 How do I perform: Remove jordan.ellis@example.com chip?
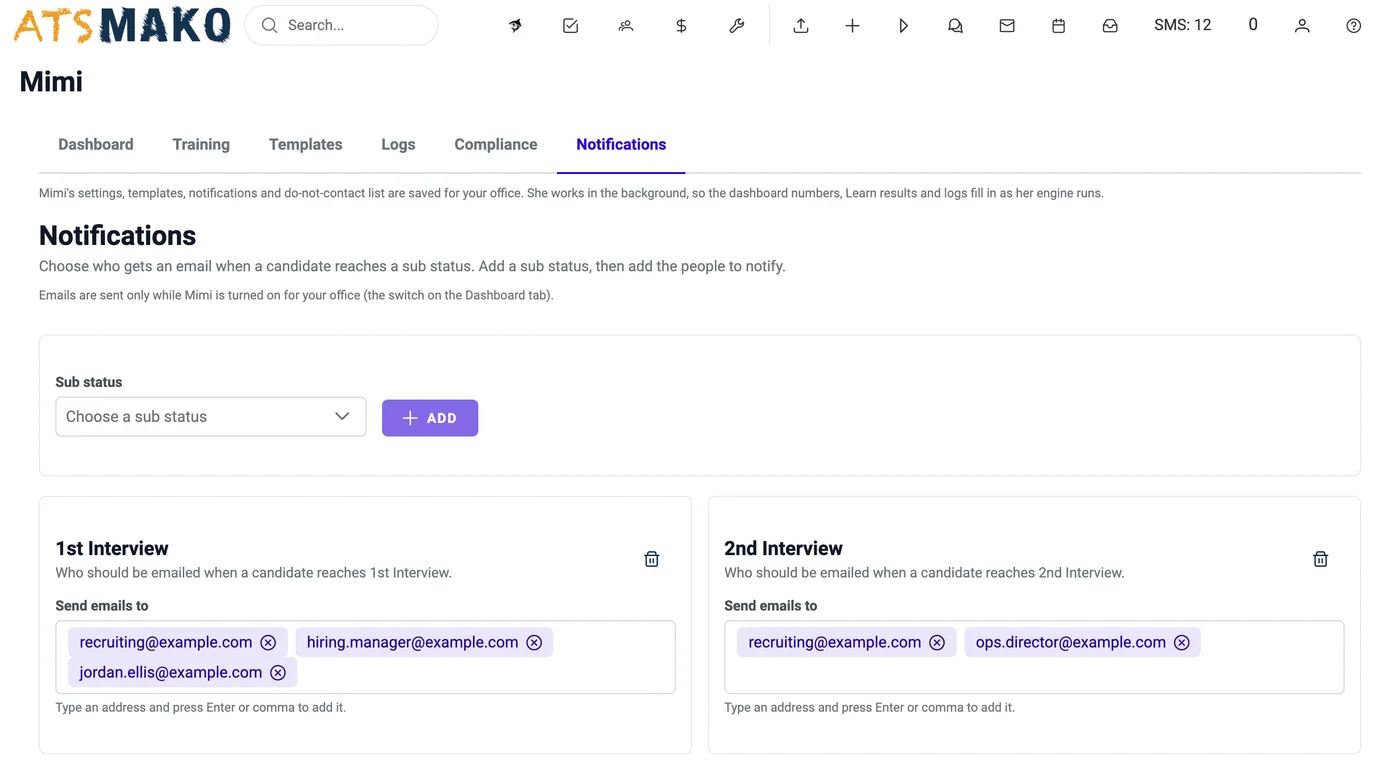point(278,672)
